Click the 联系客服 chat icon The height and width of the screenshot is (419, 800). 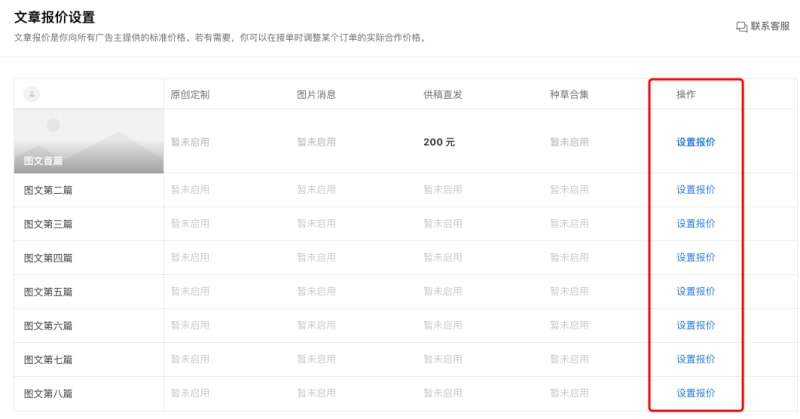tap(742, 27)
